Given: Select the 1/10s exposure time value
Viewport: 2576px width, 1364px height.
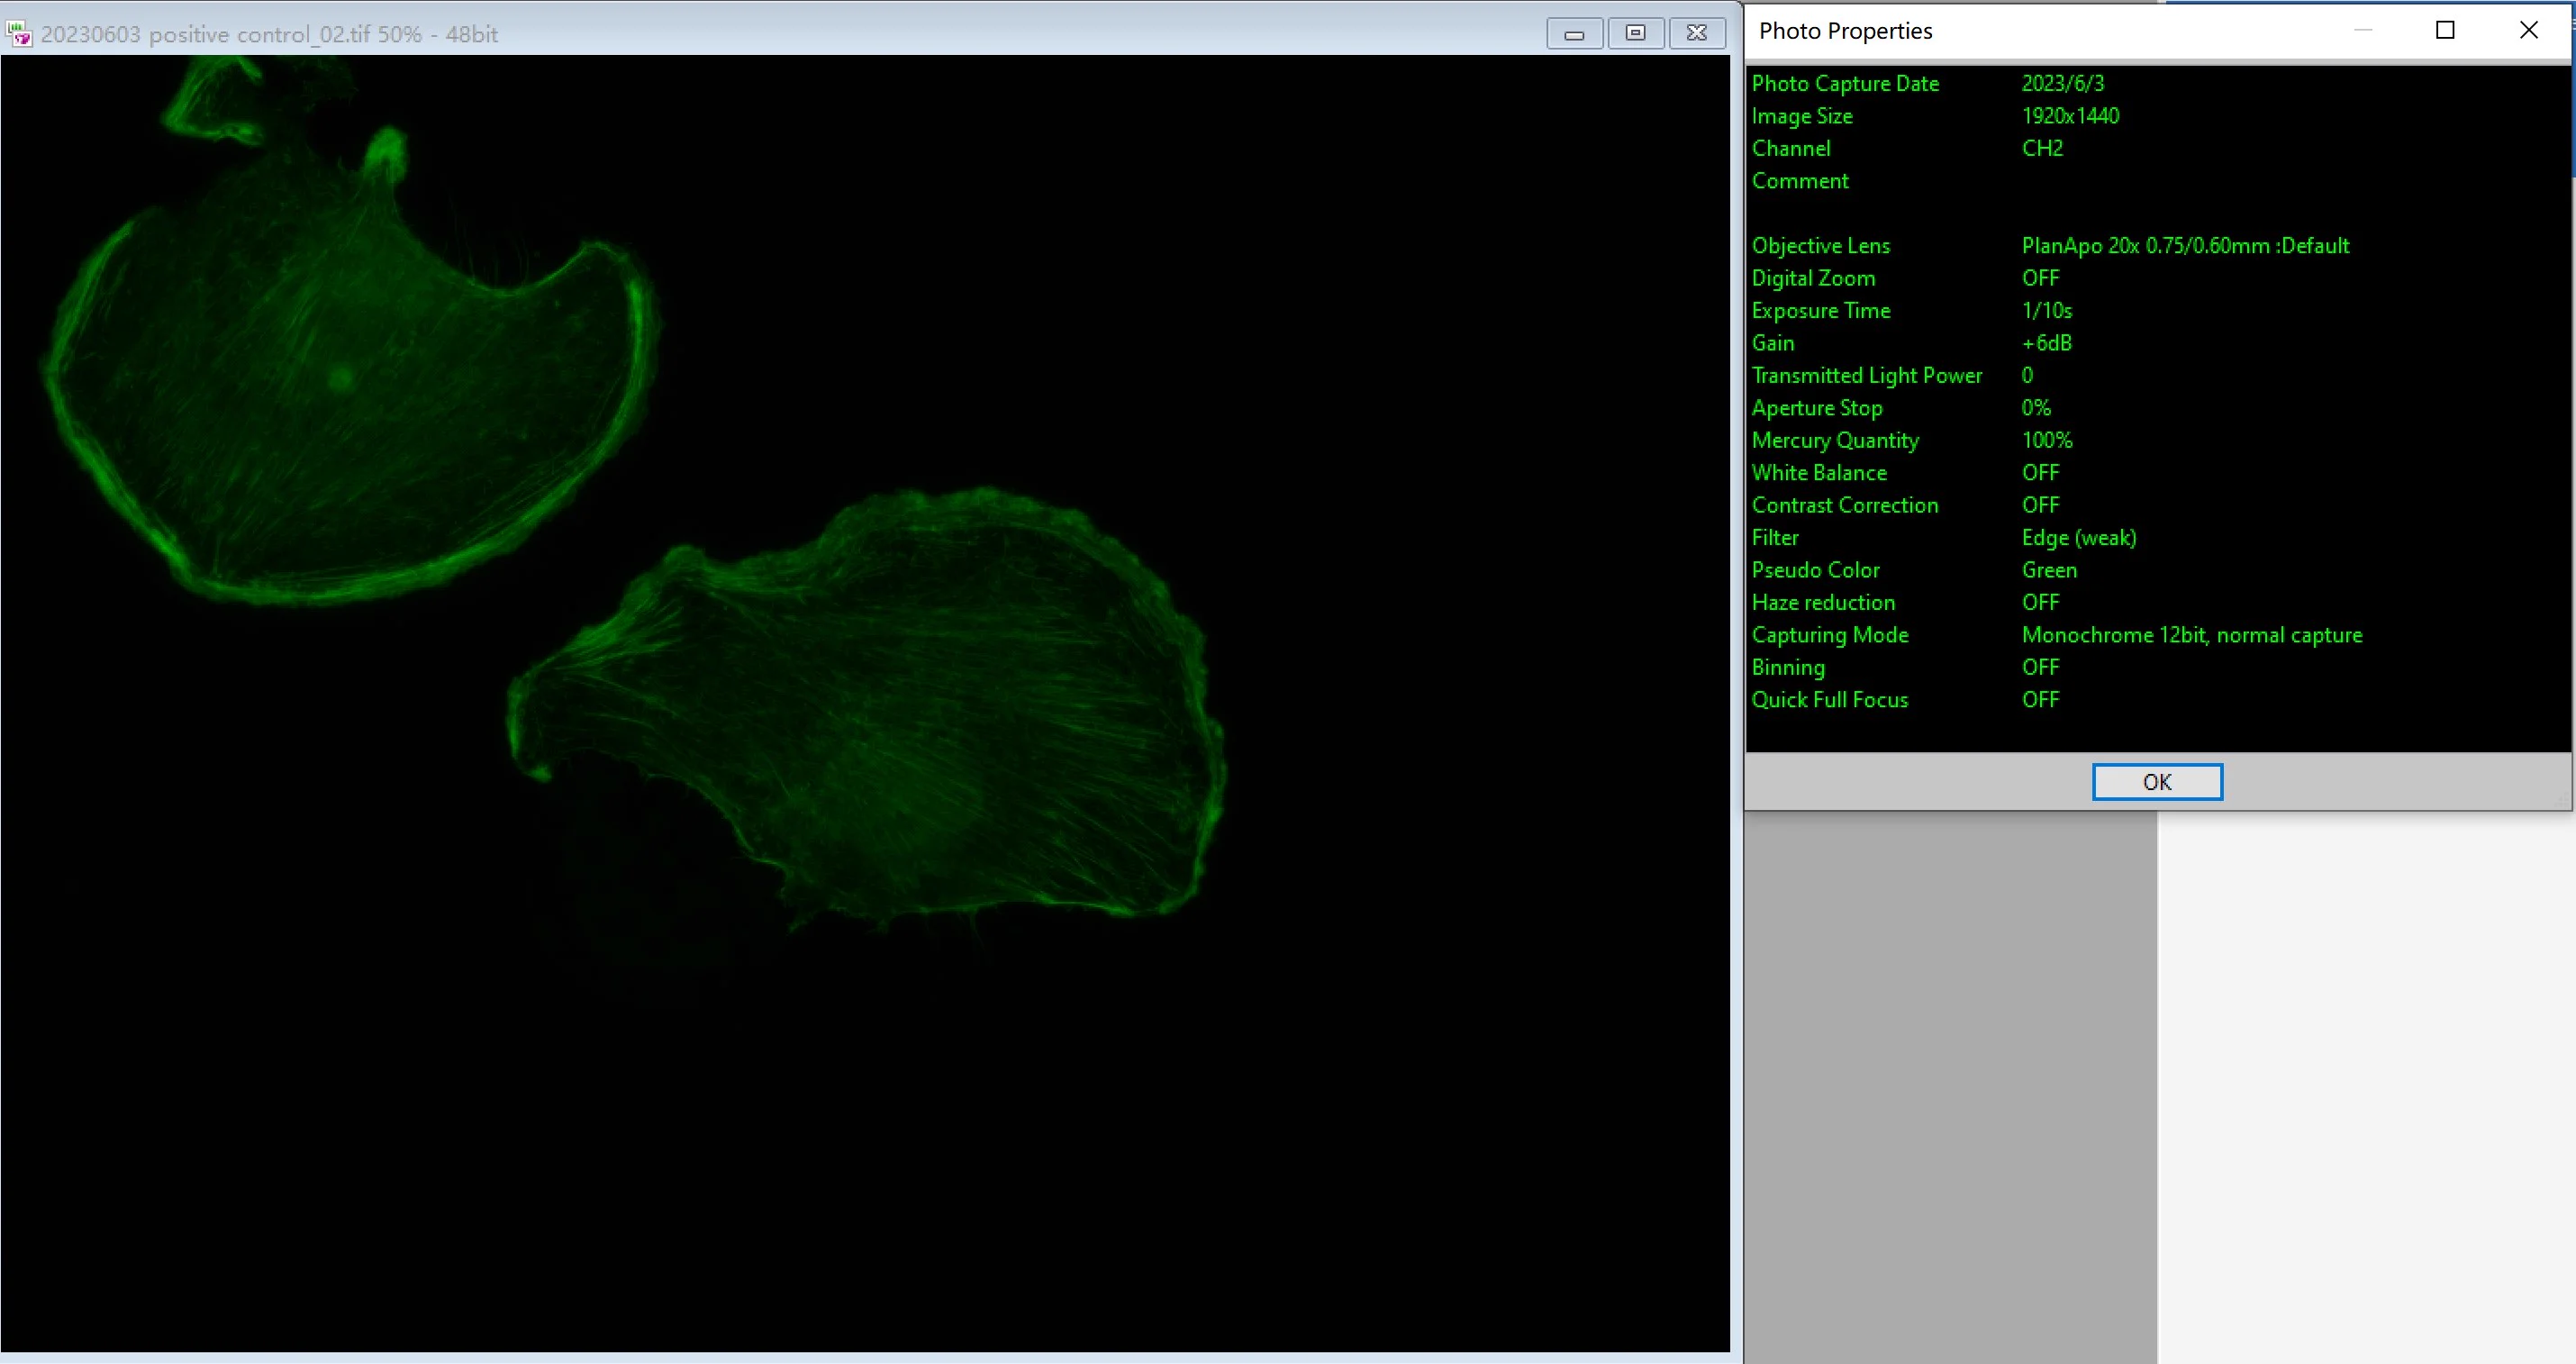Looking at the screenshot, I should pyautogui.click(x=2046, y=311).
